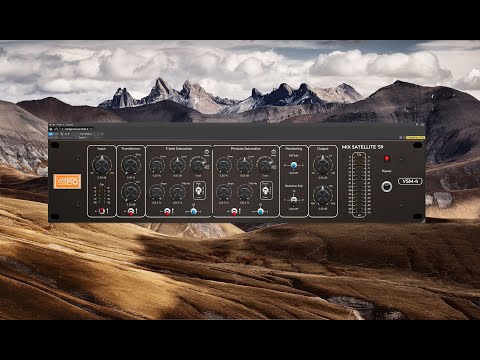Click the Pentode Saturation Drive knob
The image size is (480, 360).
224,165
